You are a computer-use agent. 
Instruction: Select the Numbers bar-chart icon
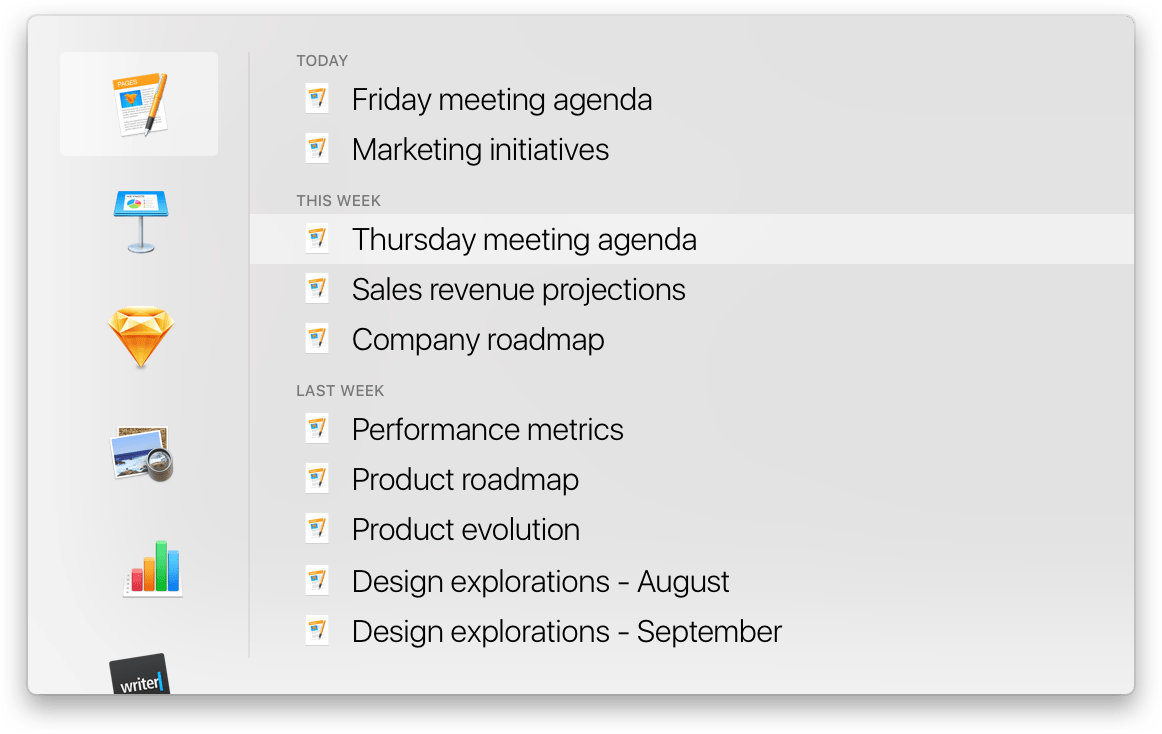(x=152, y=568)
